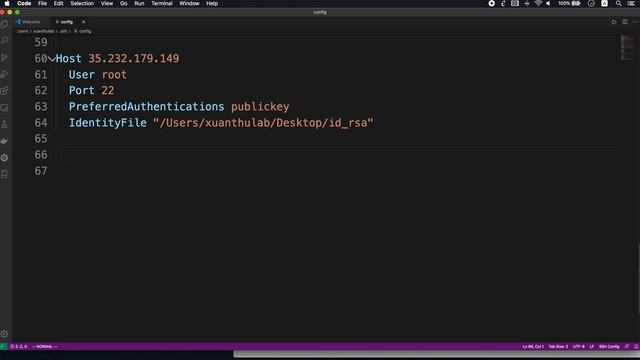The width and height of the screenshot is (640, 360).
Task: Click line number 67 in gutter
Action: pyautogui.click(x=41, y=171)
